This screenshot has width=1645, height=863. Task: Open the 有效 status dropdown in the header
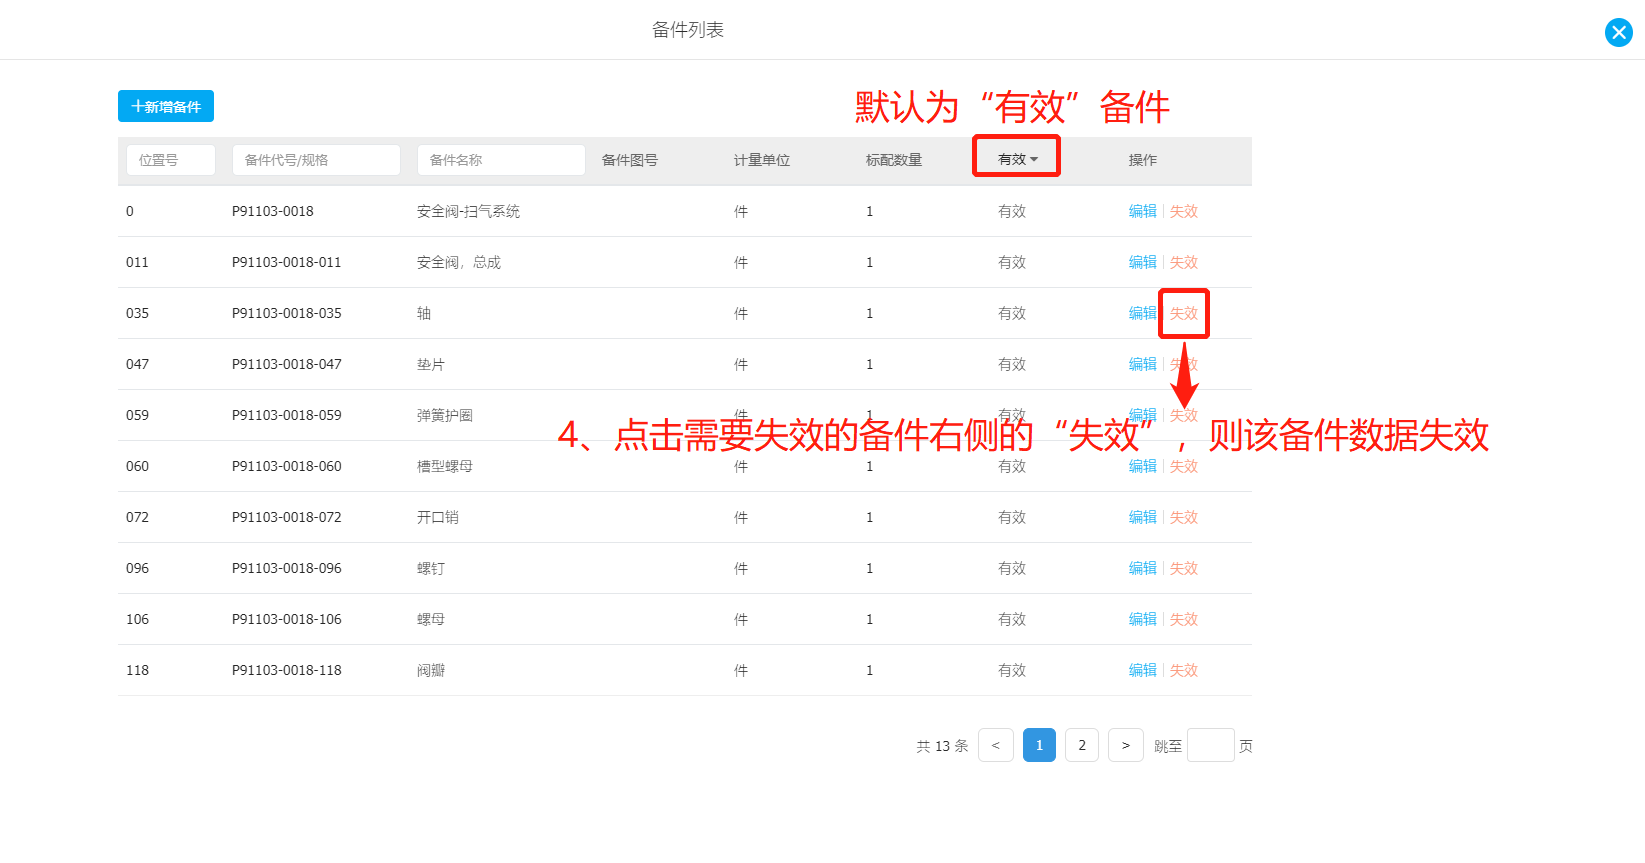click(1018, 159)
